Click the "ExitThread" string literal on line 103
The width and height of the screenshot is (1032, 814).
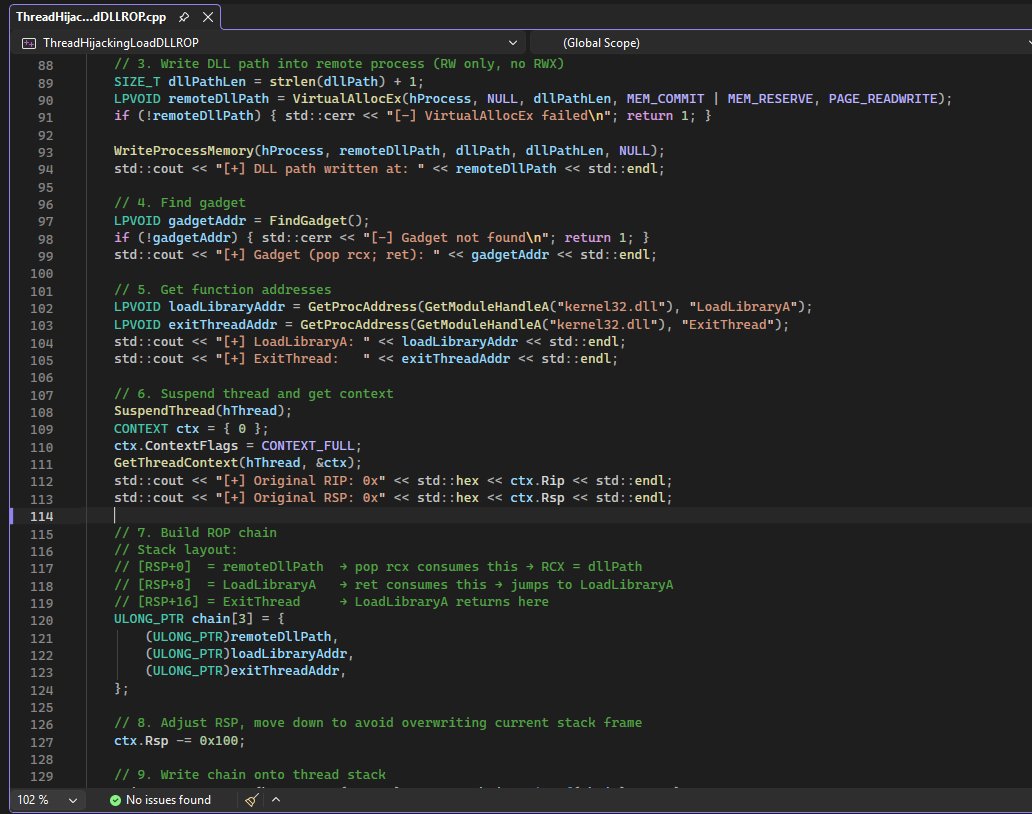point(727,324)
